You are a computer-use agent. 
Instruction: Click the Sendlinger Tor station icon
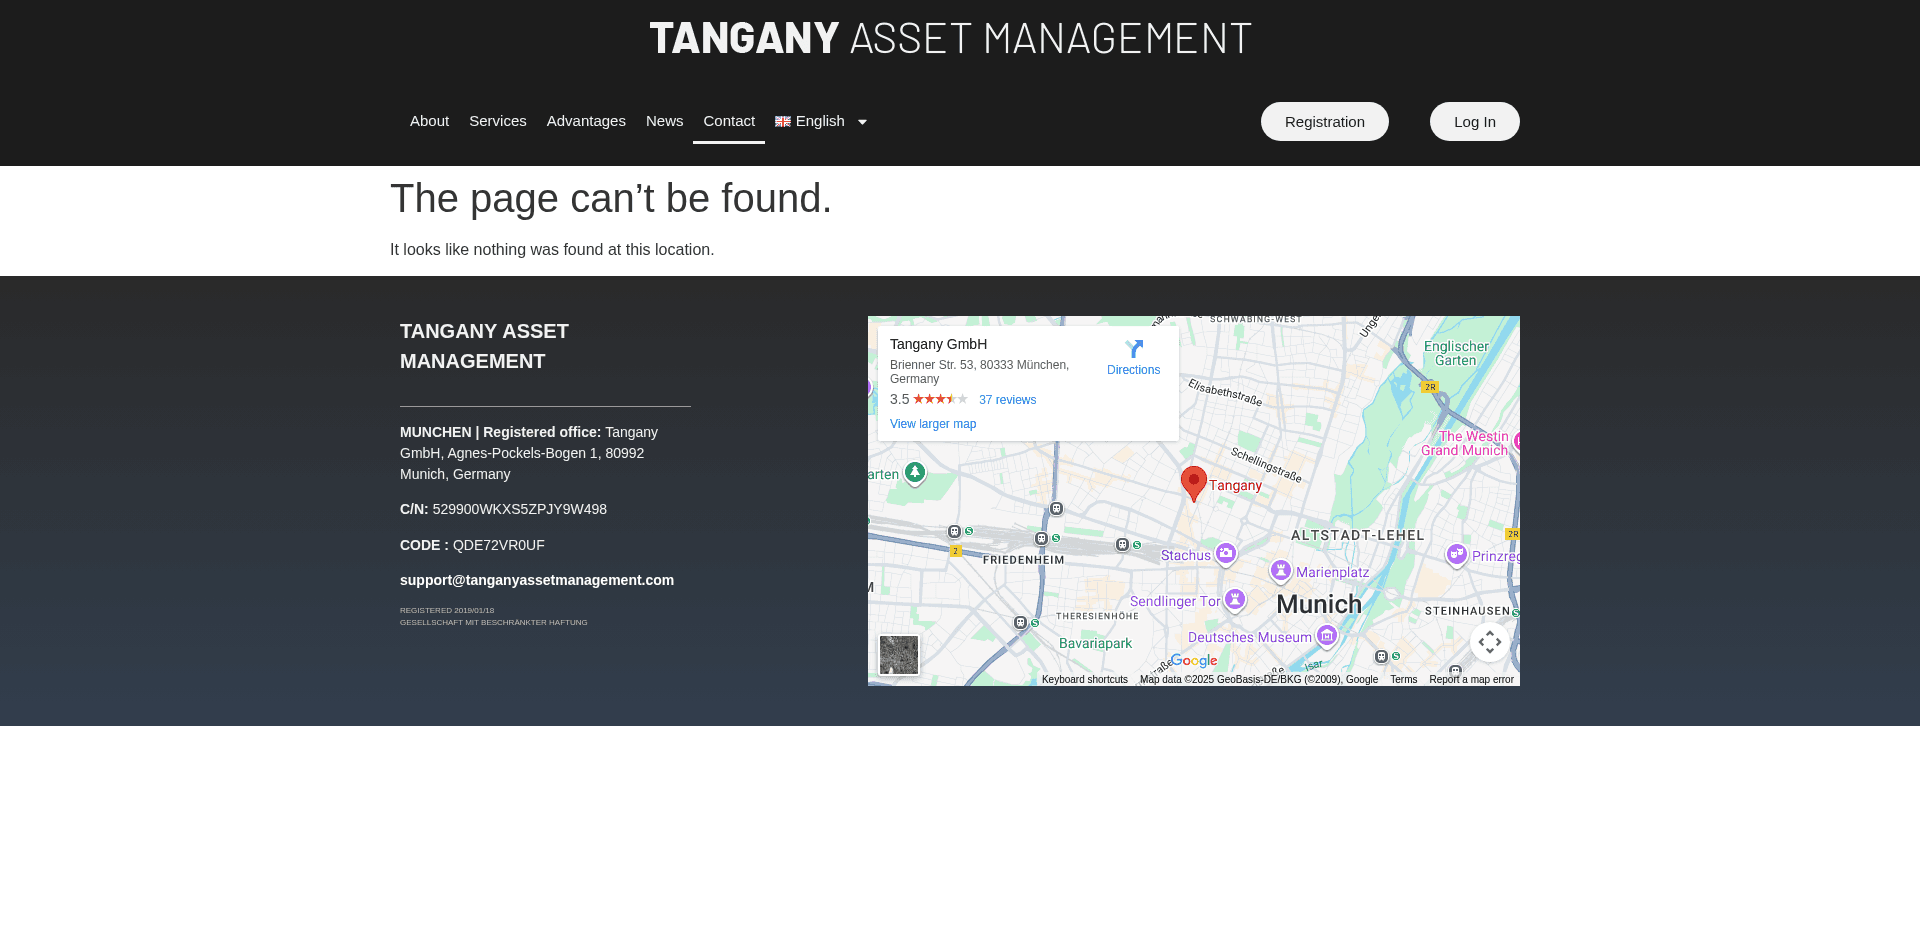click(1235, 601)
